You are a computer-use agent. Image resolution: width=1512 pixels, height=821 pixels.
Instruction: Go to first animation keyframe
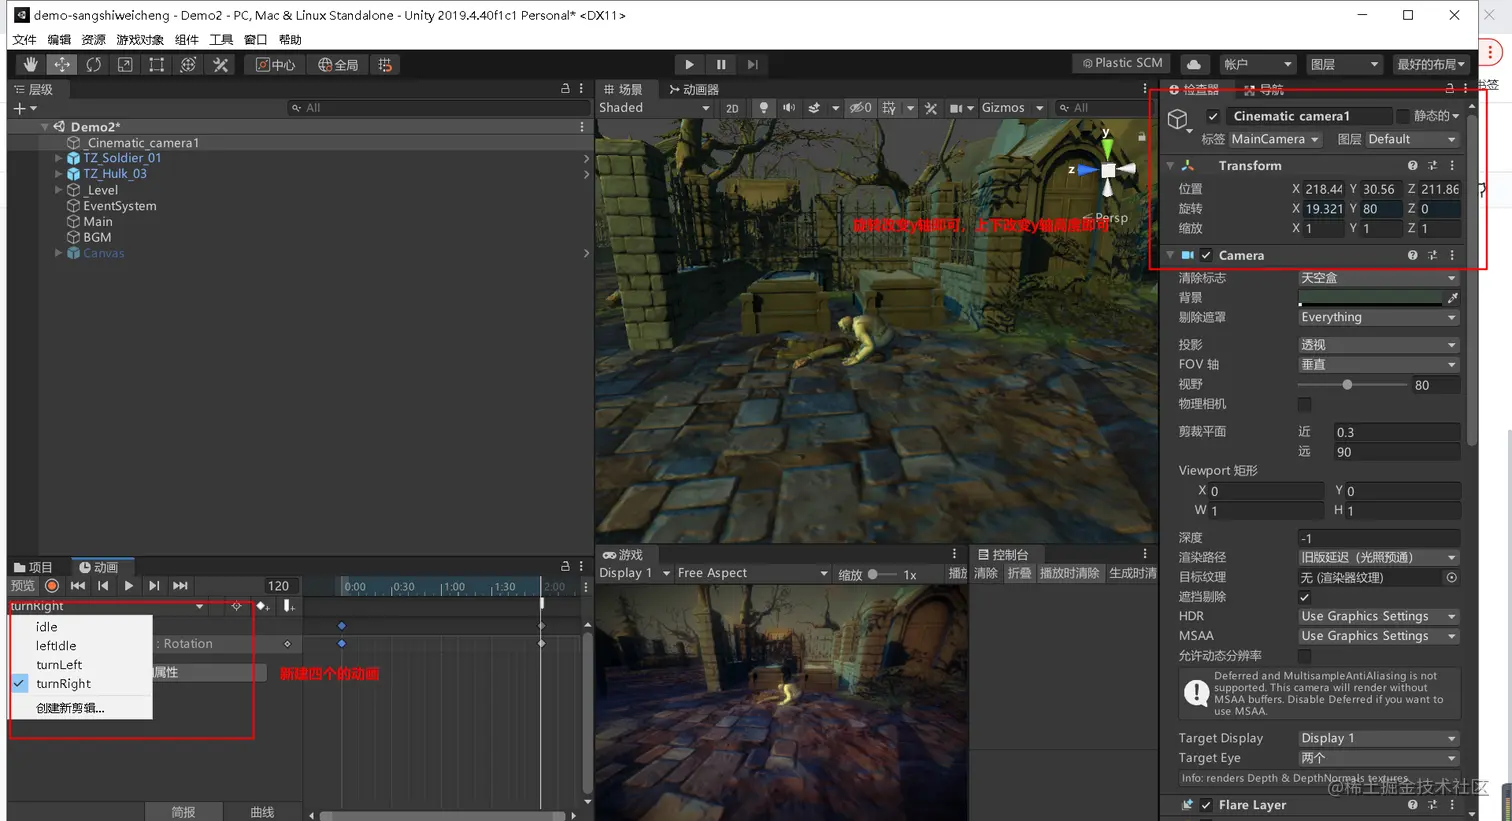coord(78,586)
